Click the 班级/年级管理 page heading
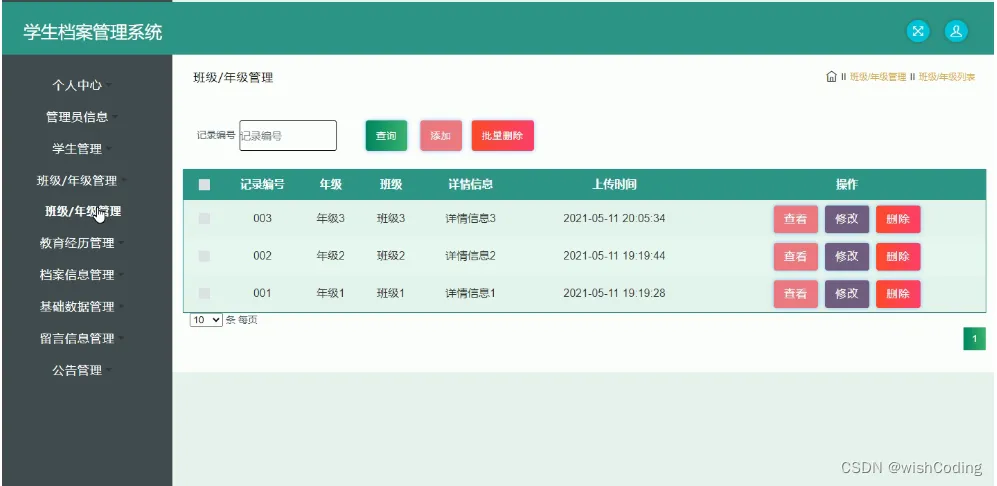 click(233, 78)
